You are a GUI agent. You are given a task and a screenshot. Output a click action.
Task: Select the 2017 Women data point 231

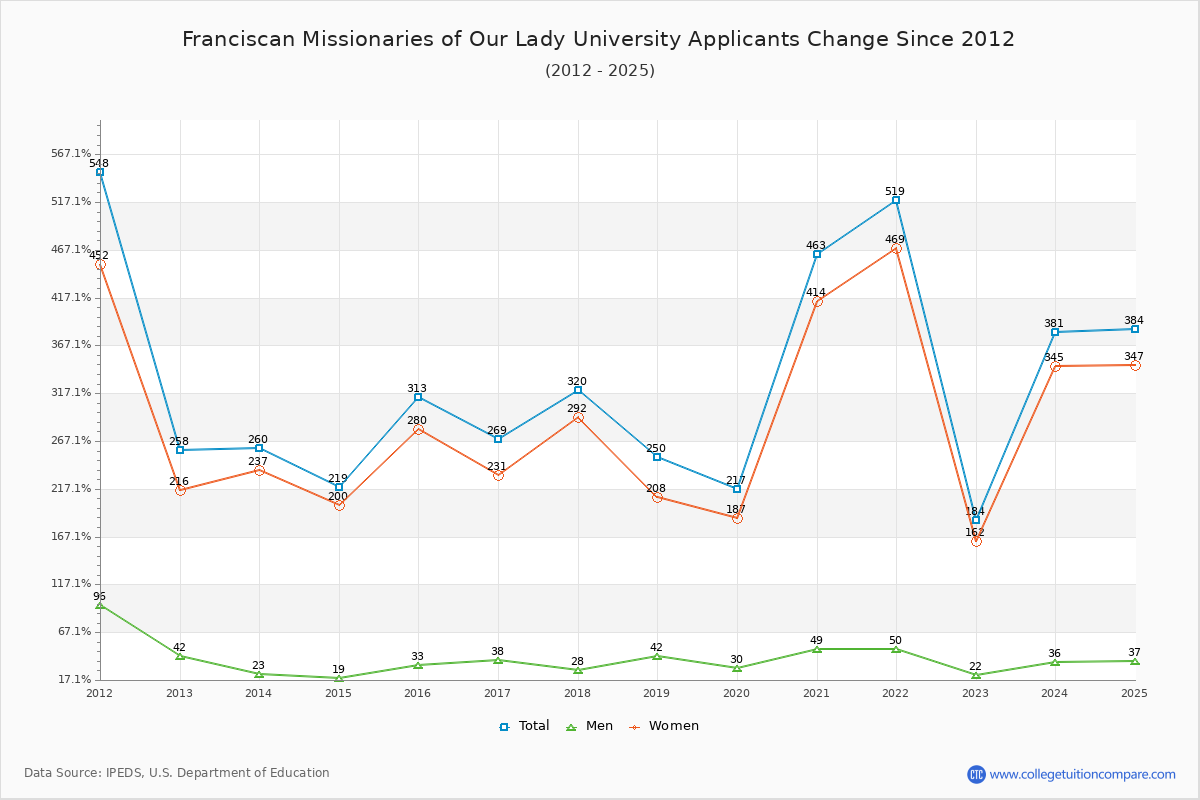[498, 475]
